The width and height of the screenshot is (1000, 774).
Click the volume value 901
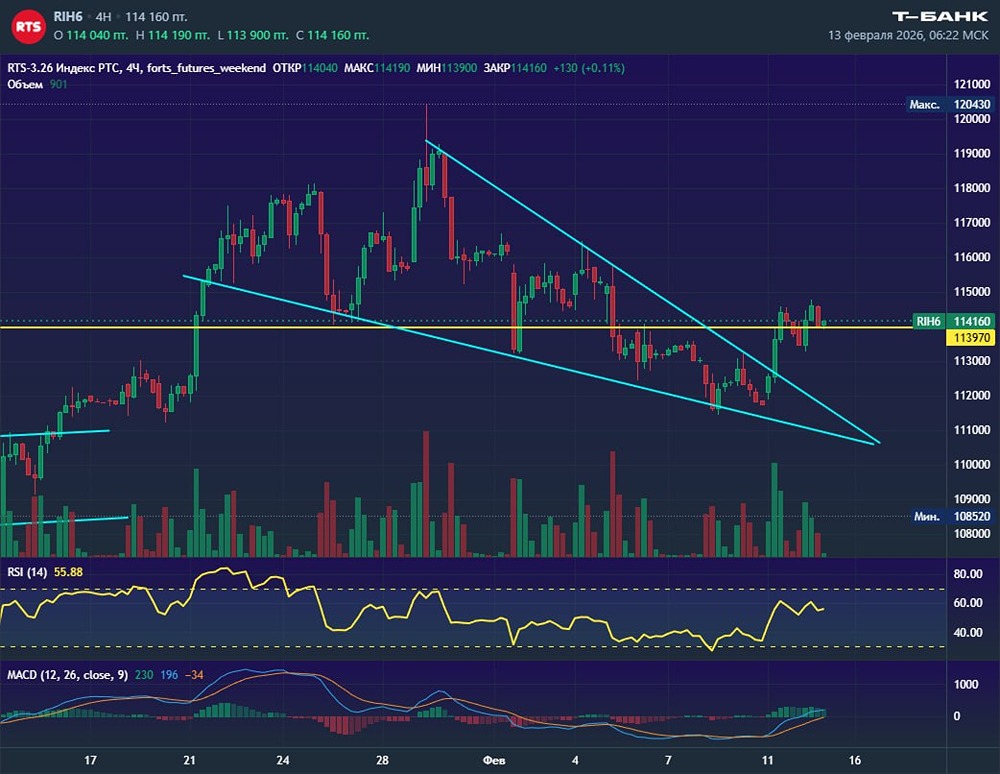pos(59,84)
